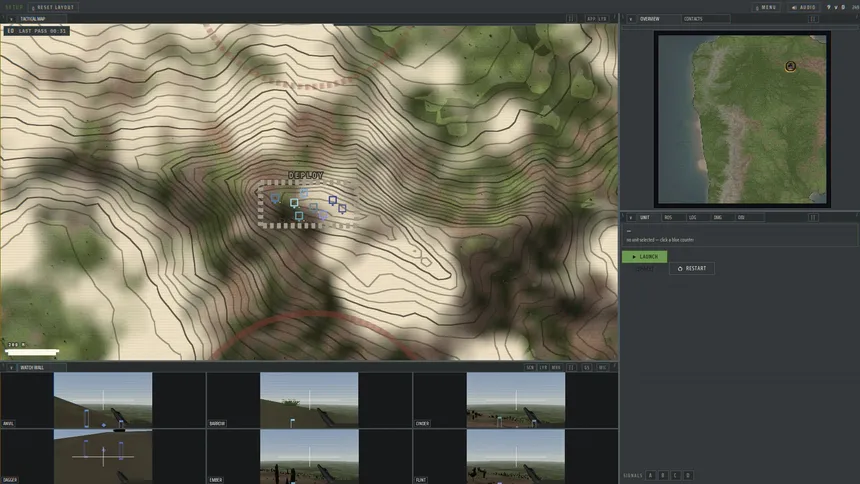
Task: Click the green Launch play button
Action: (644, 256)
